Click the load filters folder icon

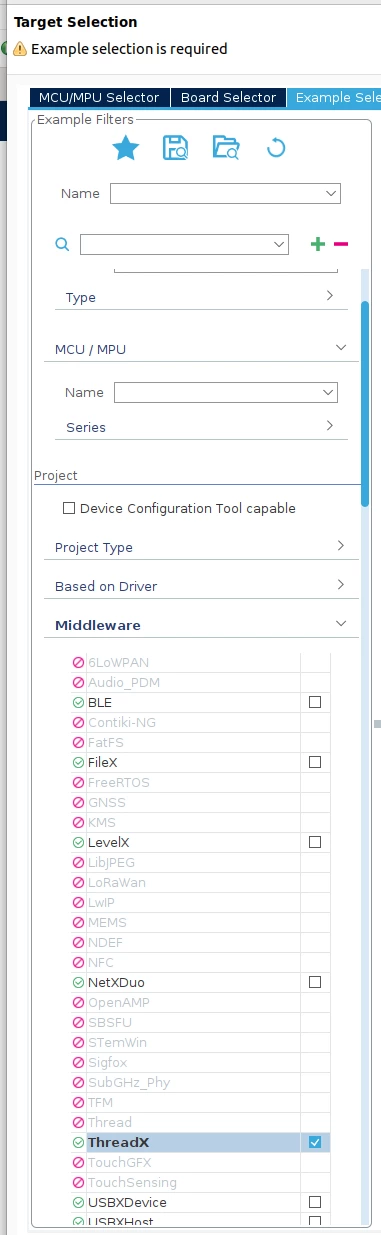pos(226,148)
